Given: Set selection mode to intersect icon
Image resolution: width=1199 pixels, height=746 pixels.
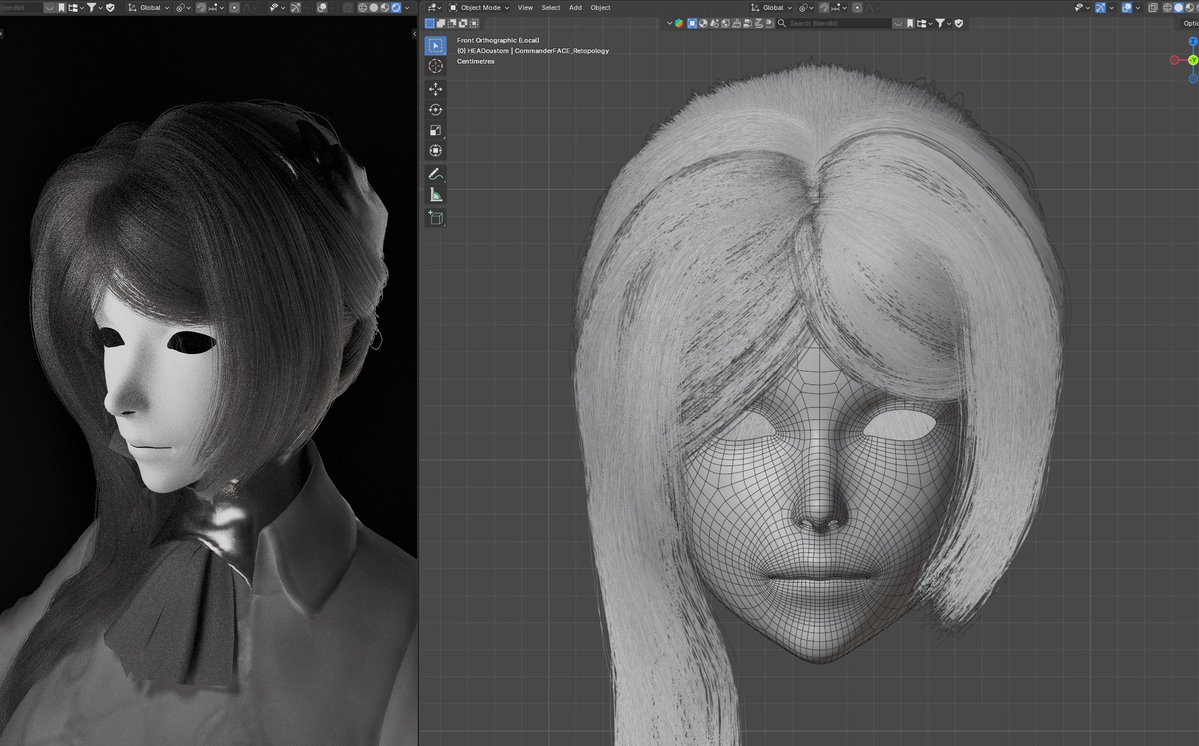Looking at the screenshot, I should pyautogui.click(x=474, y=23).
